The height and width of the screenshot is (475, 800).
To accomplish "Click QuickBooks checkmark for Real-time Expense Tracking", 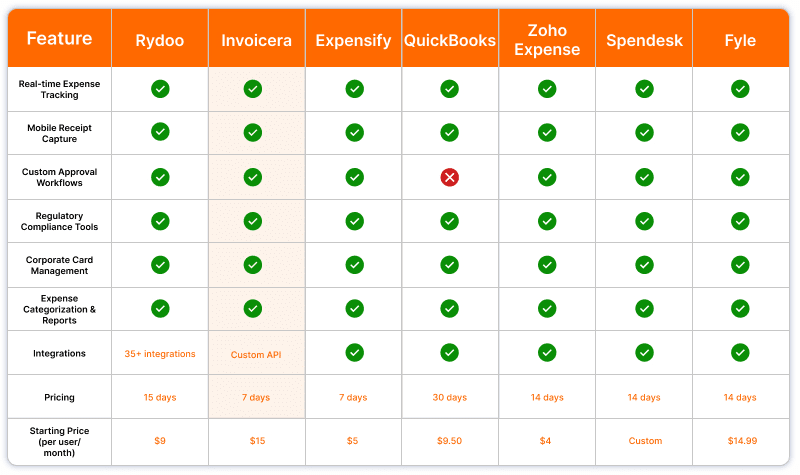I will point(449,89).
